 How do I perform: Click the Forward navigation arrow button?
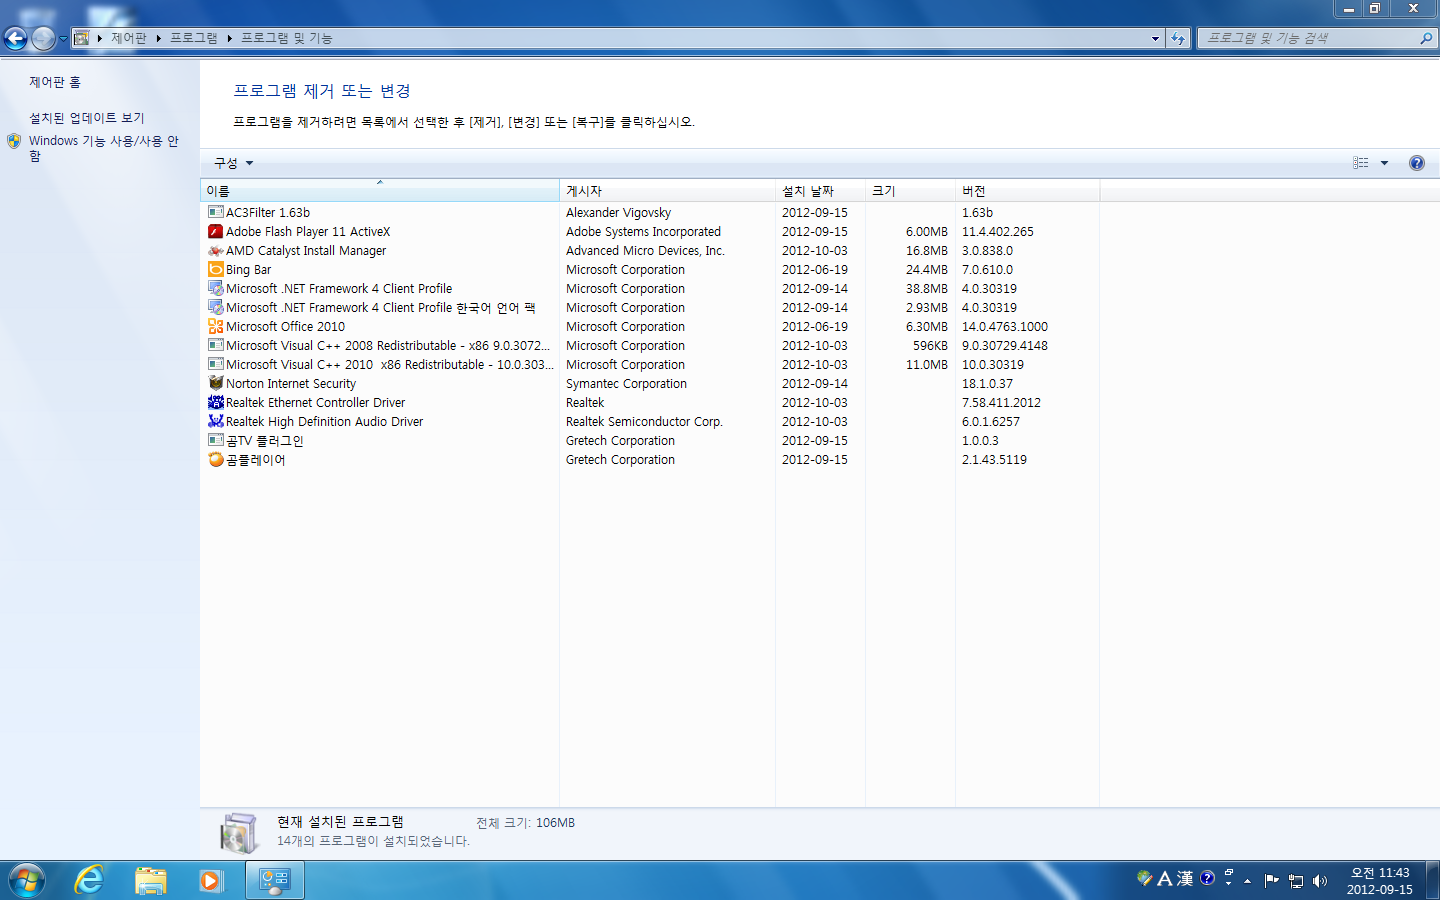(43, 38)
